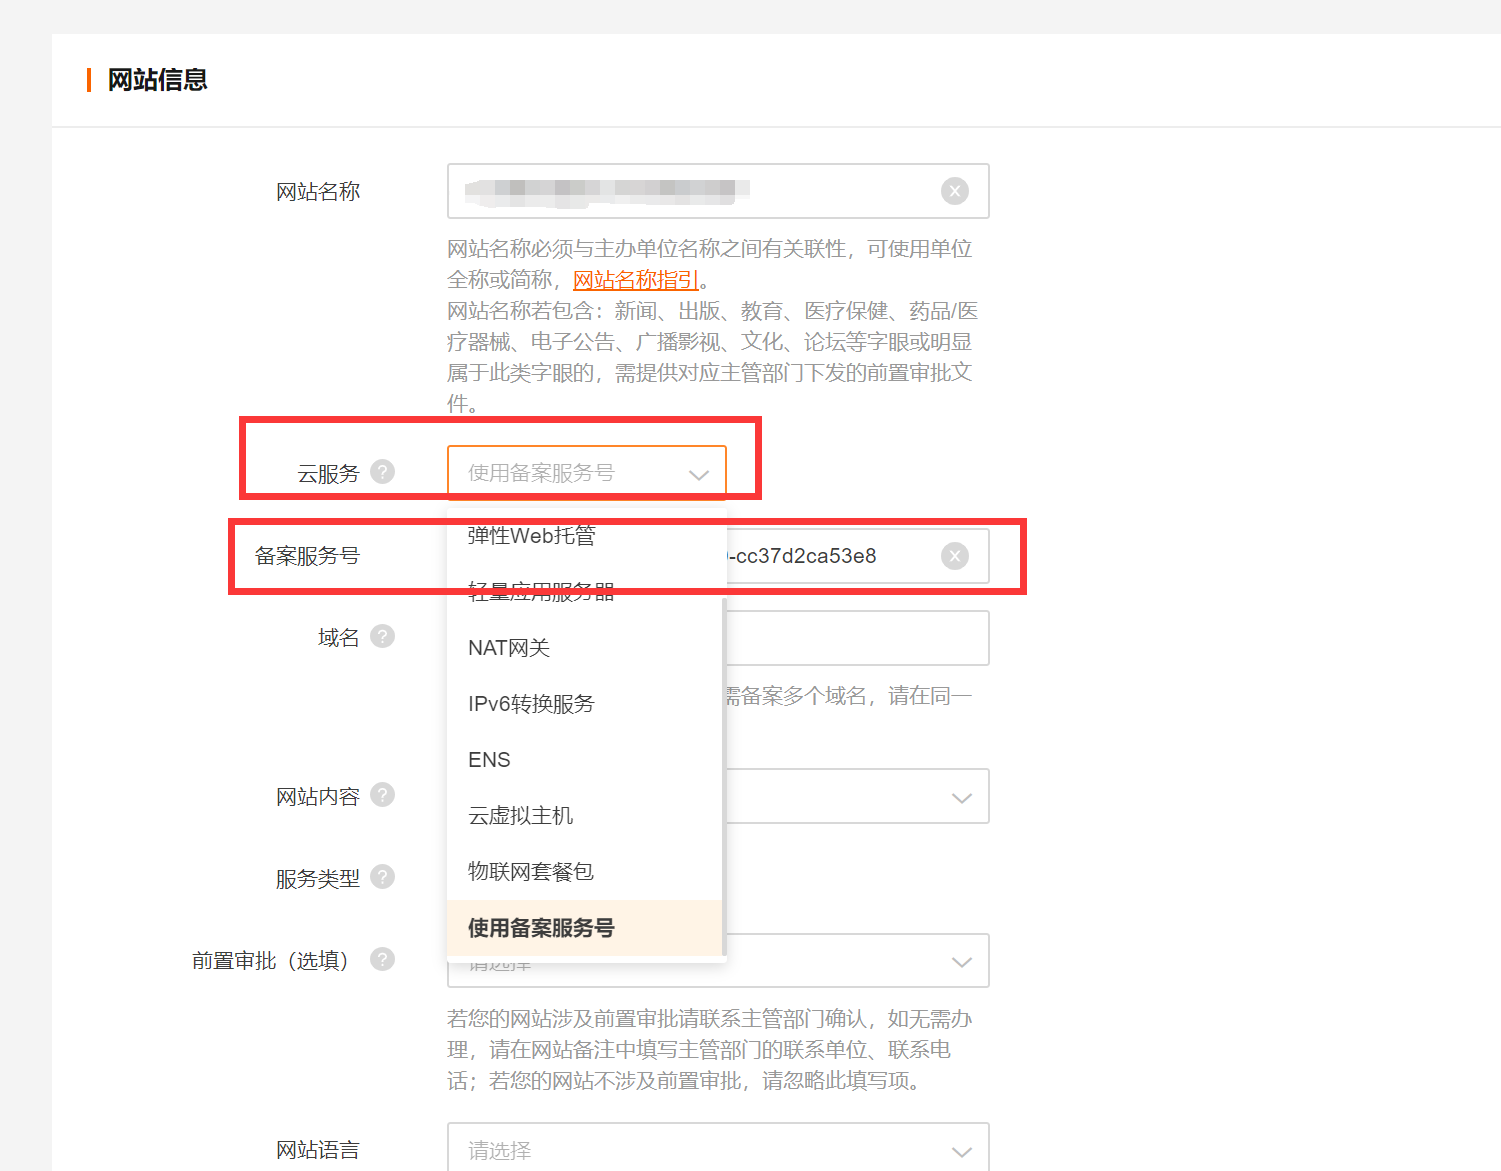Collapse the 云服务 dropdown
The height and width of the screenshot is (1171, 1501).
(698, 474)
